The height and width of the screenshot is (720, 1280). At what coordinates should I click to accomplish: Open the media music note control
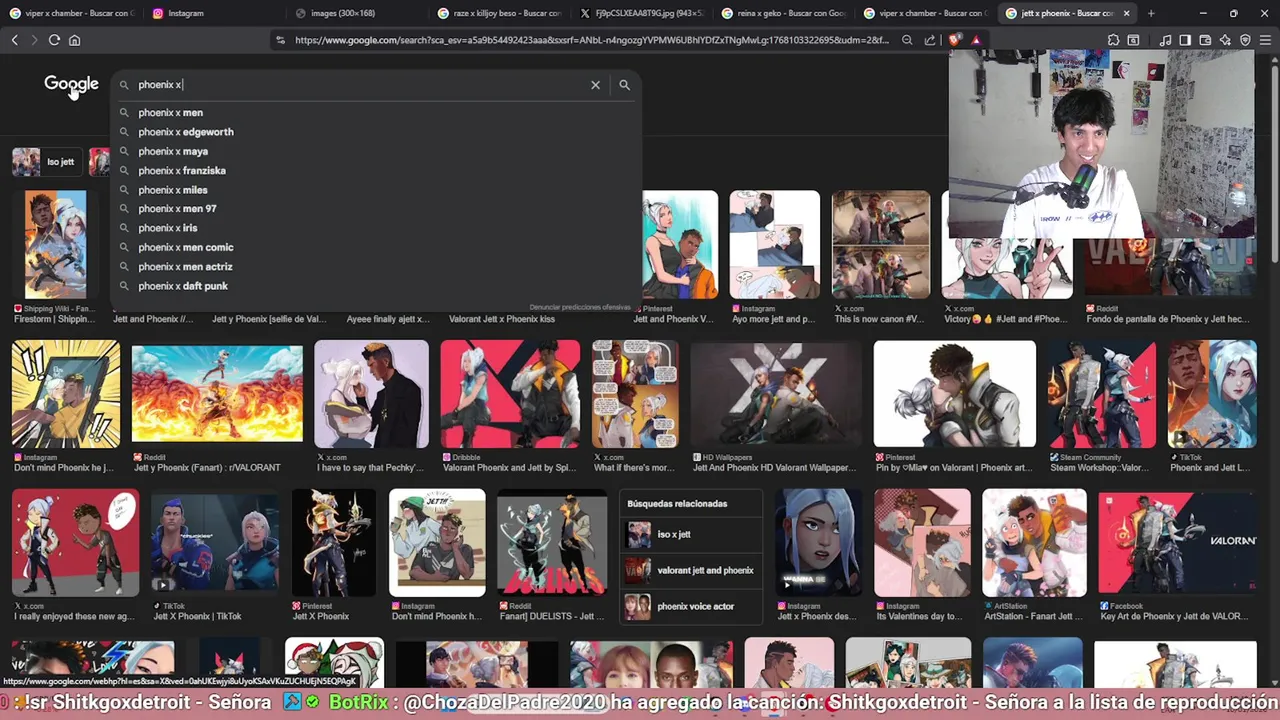point(1165,40)
